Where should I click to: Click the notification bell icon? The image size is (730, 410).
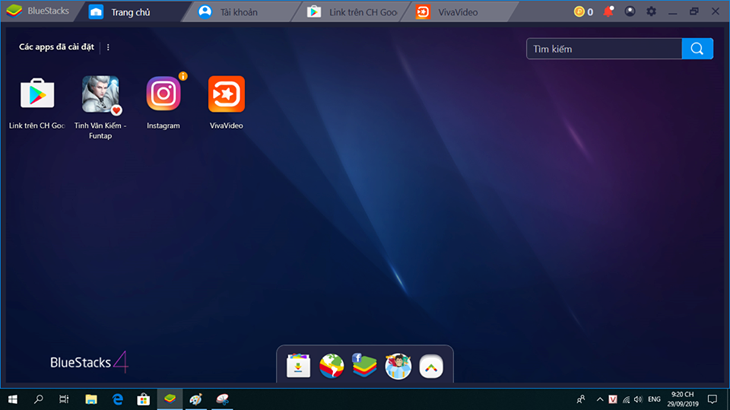[x=608, y=12]
